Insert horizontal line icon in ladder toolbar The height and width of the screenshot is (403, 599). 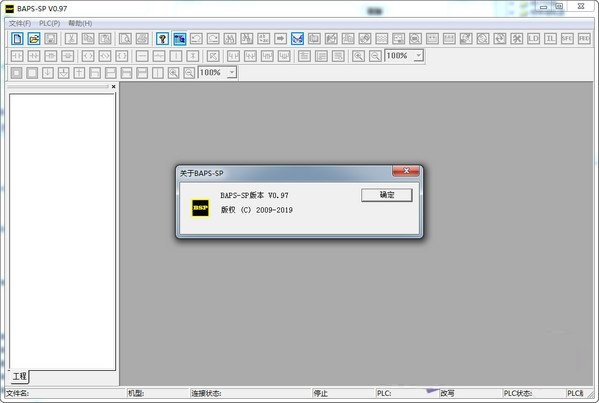point(142,56)
